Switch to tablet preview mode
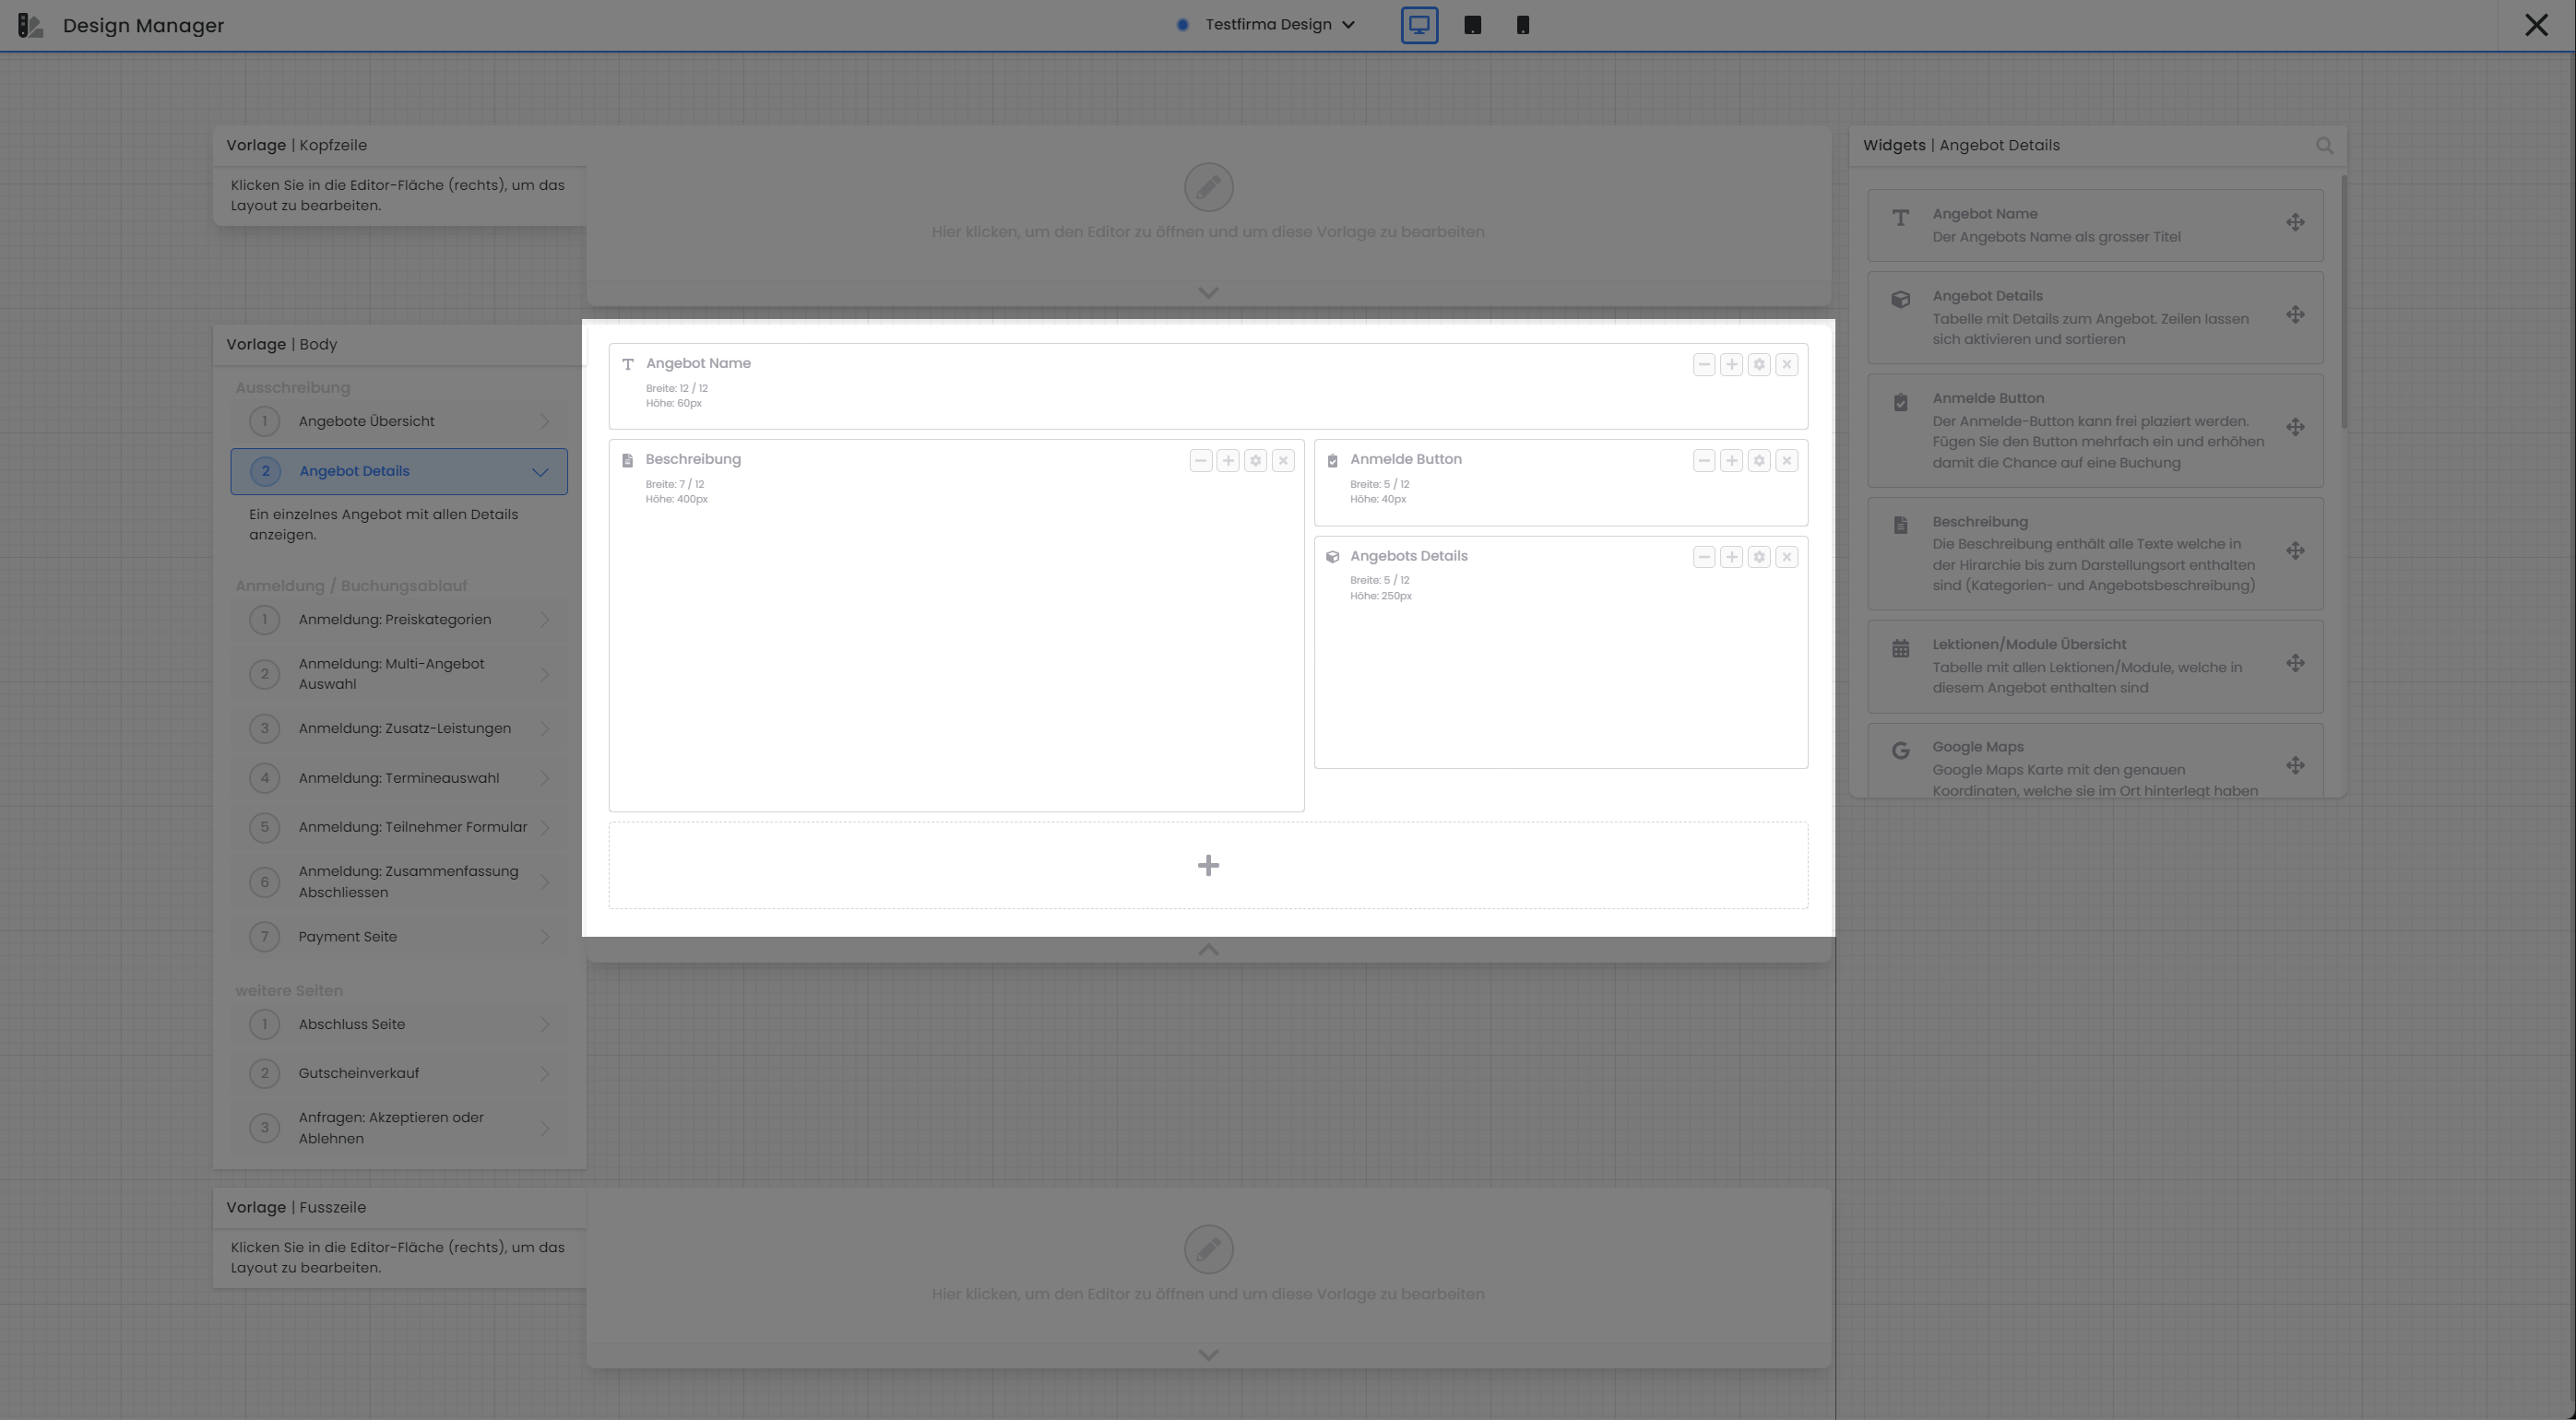 pos(1472,24)
